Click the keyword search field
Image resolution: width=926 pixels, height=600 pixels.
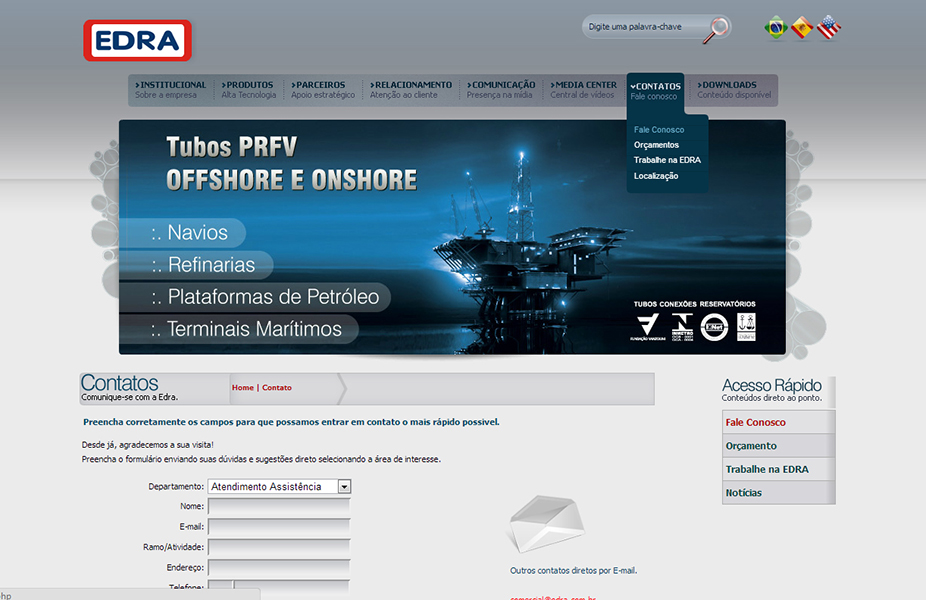pos(644,27)
